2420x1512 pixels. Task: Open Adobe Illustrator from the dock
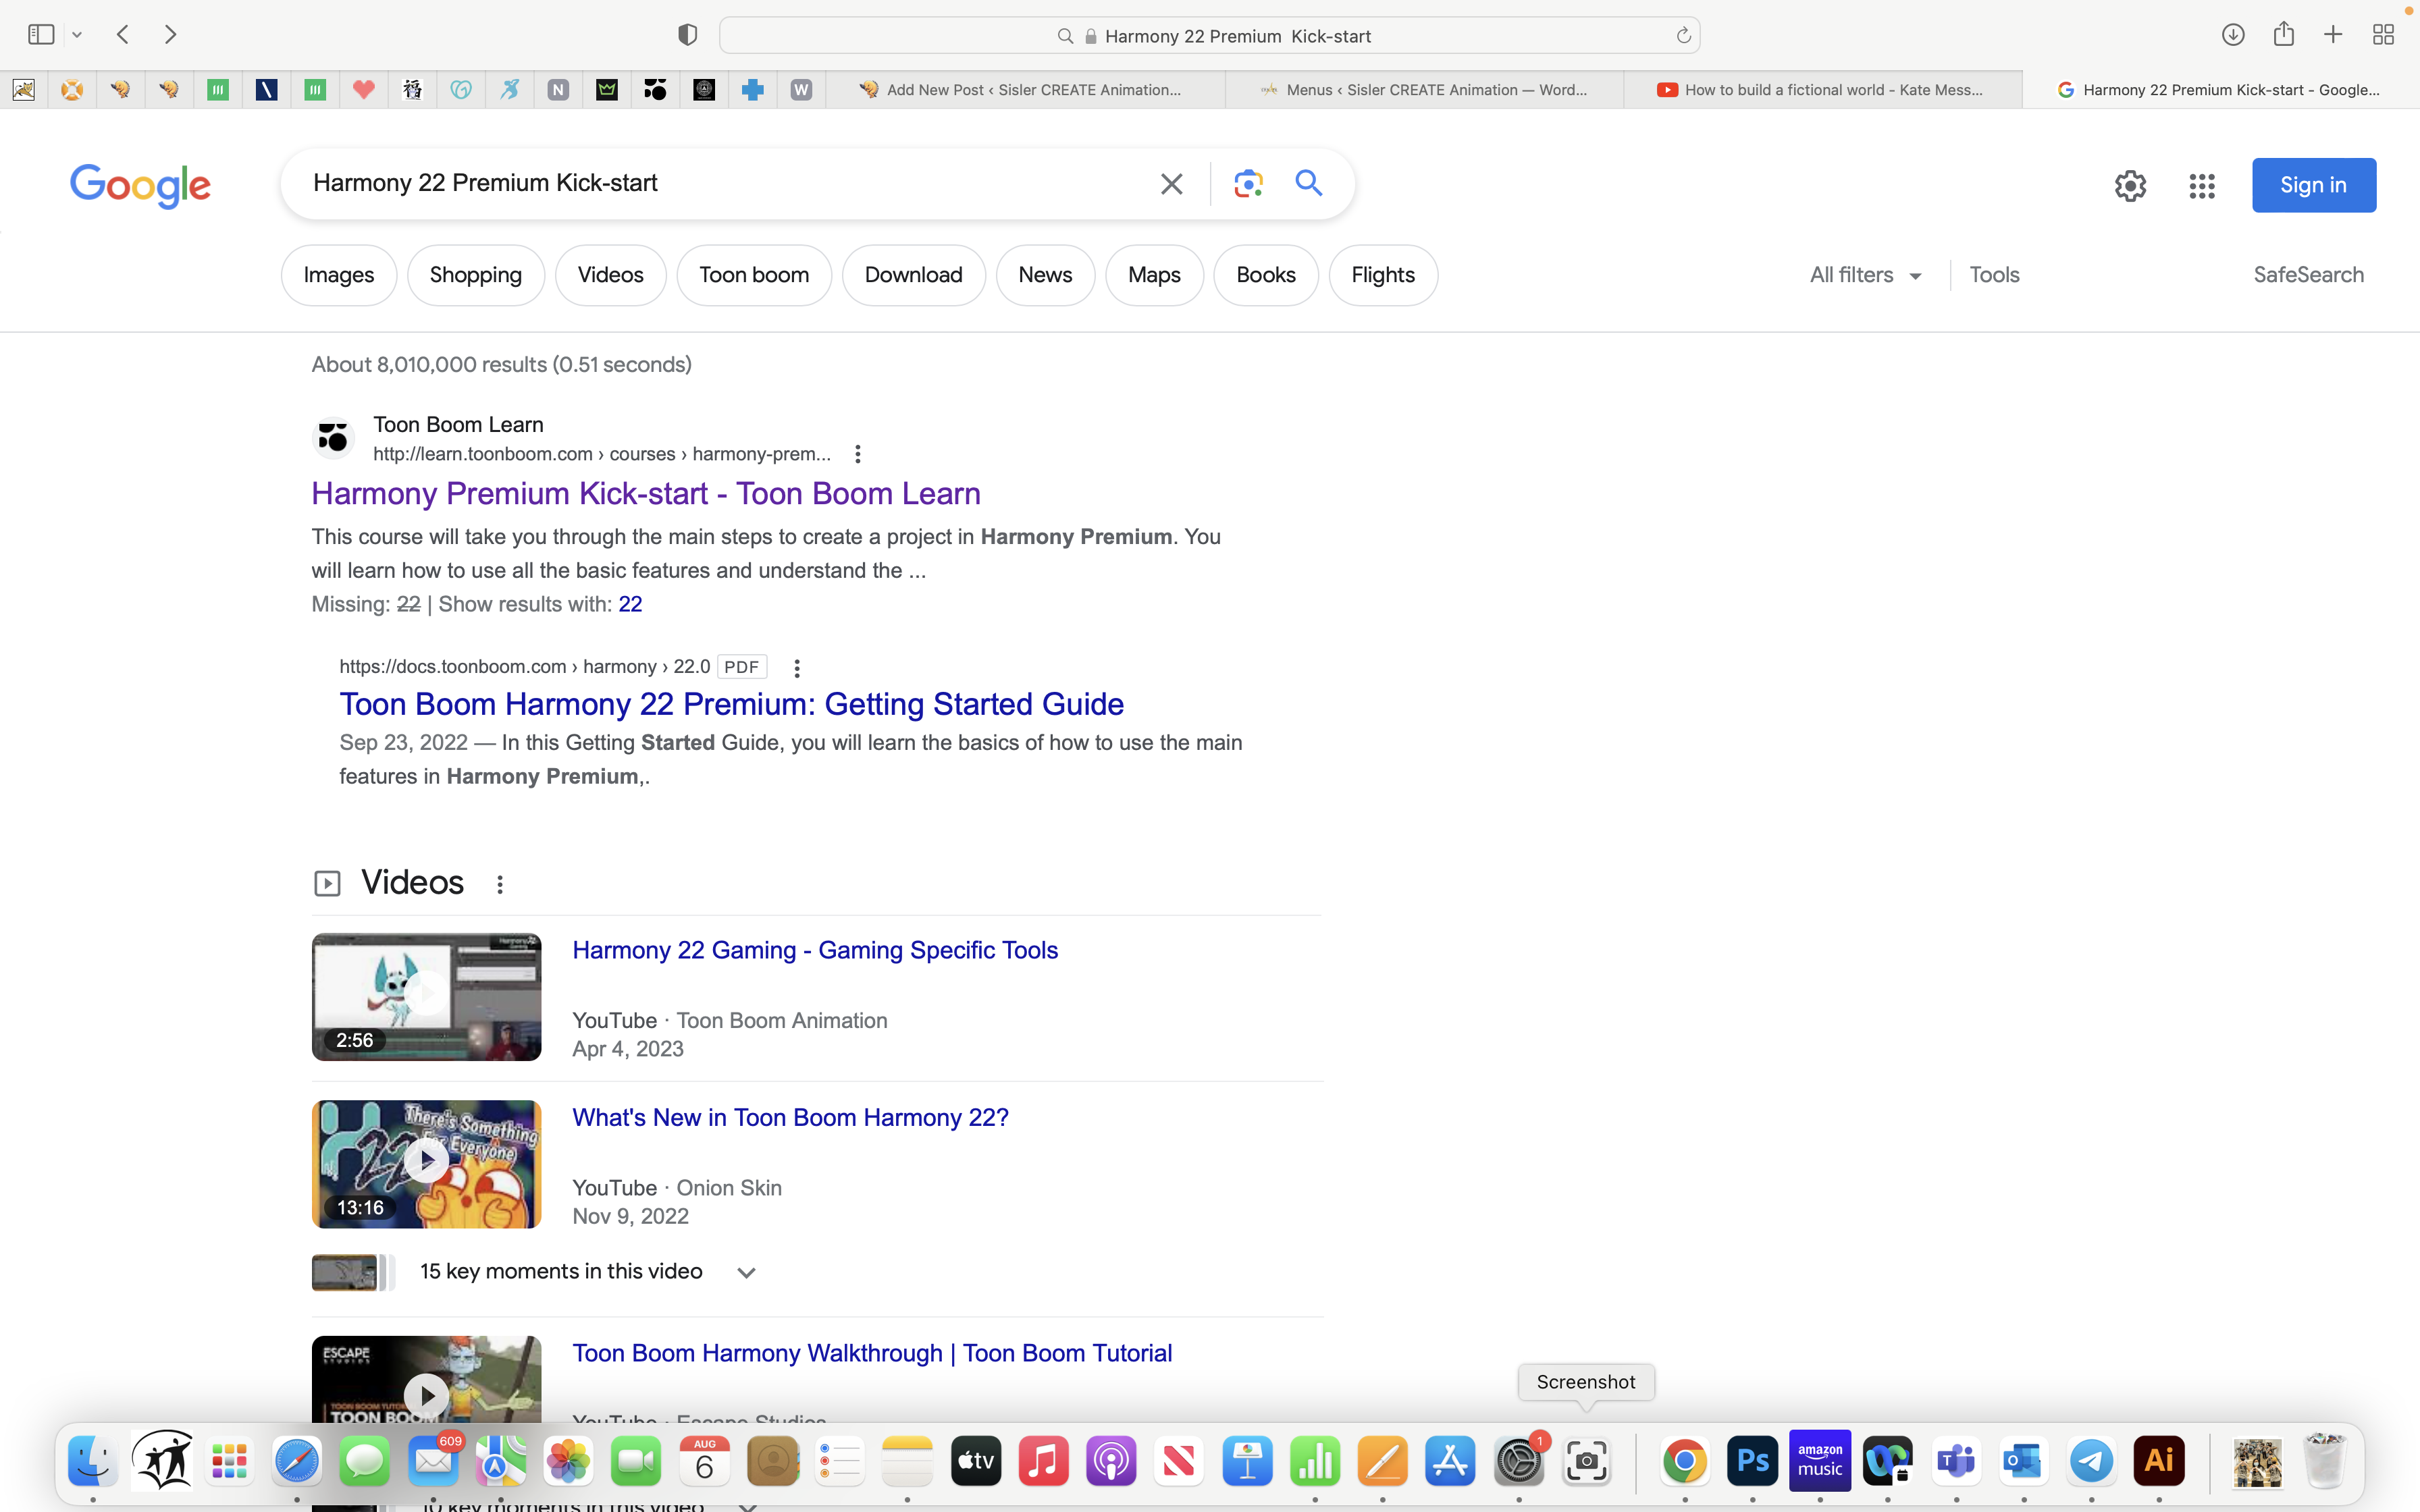click(x=2159, y=1461)
